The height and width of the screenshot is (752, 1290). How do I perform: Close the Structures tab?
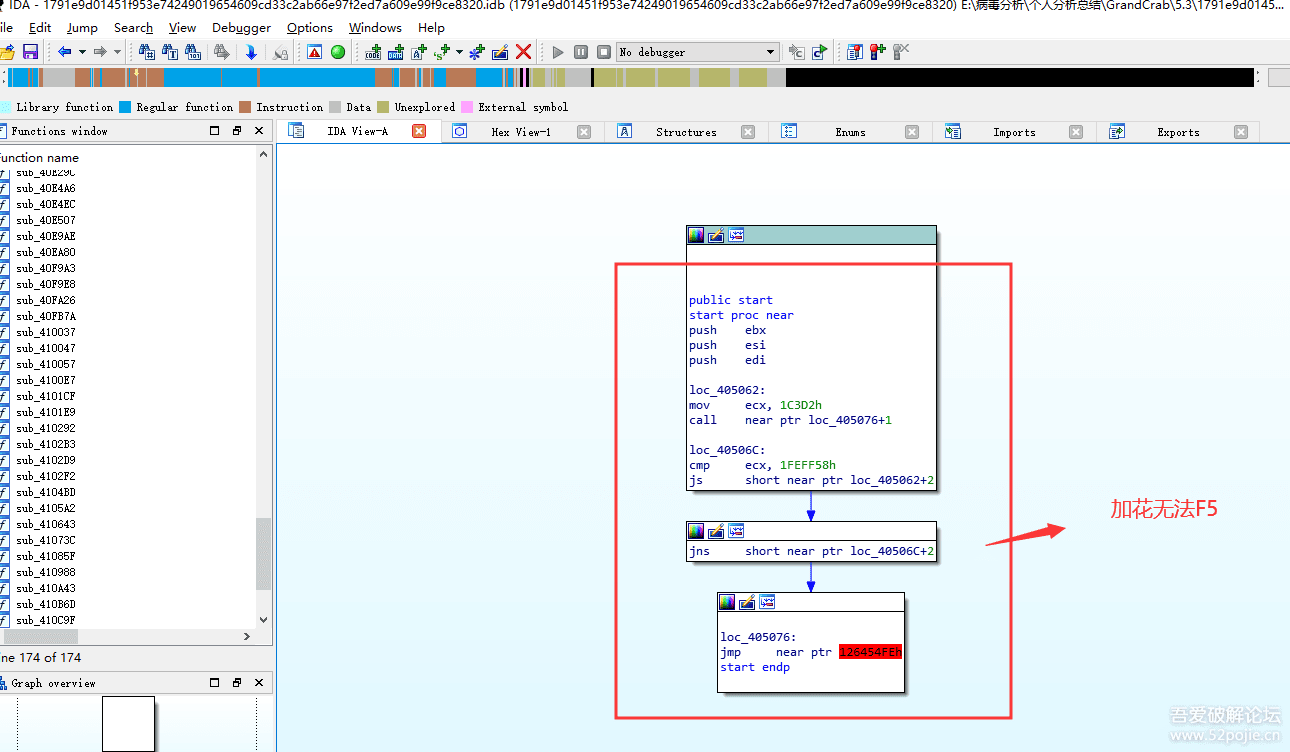point(748,132)
